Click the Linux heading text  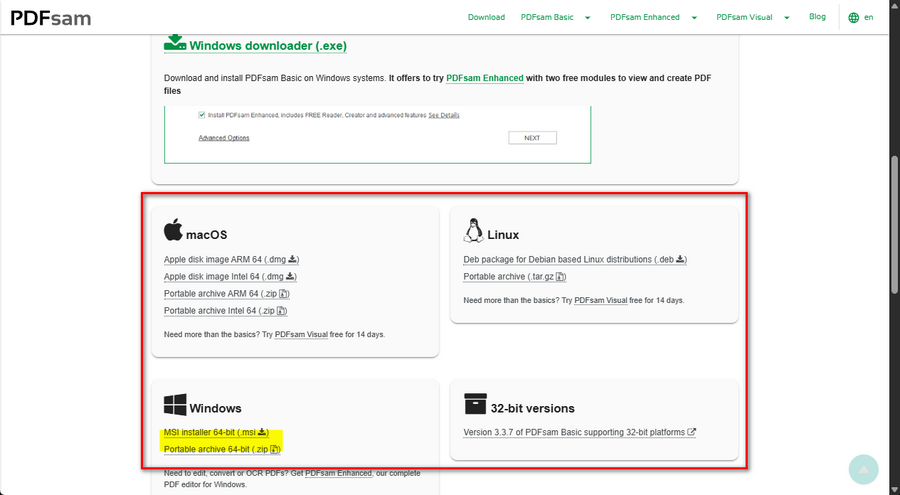click(503, 235)
